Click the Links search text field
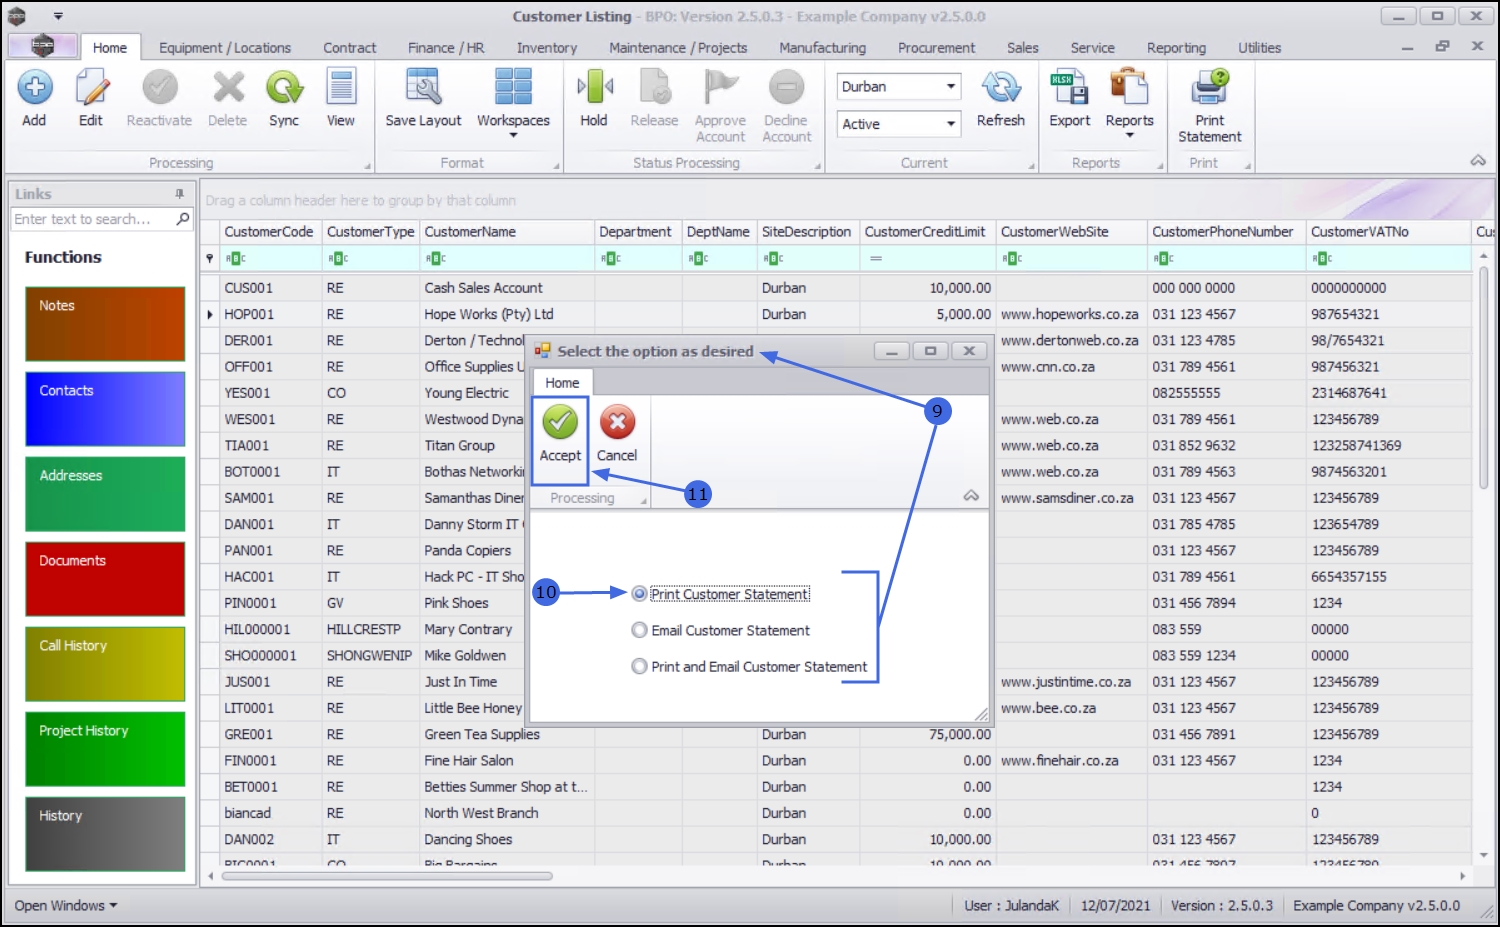This screenshot has width=1500, height=927. click(92, 219)
